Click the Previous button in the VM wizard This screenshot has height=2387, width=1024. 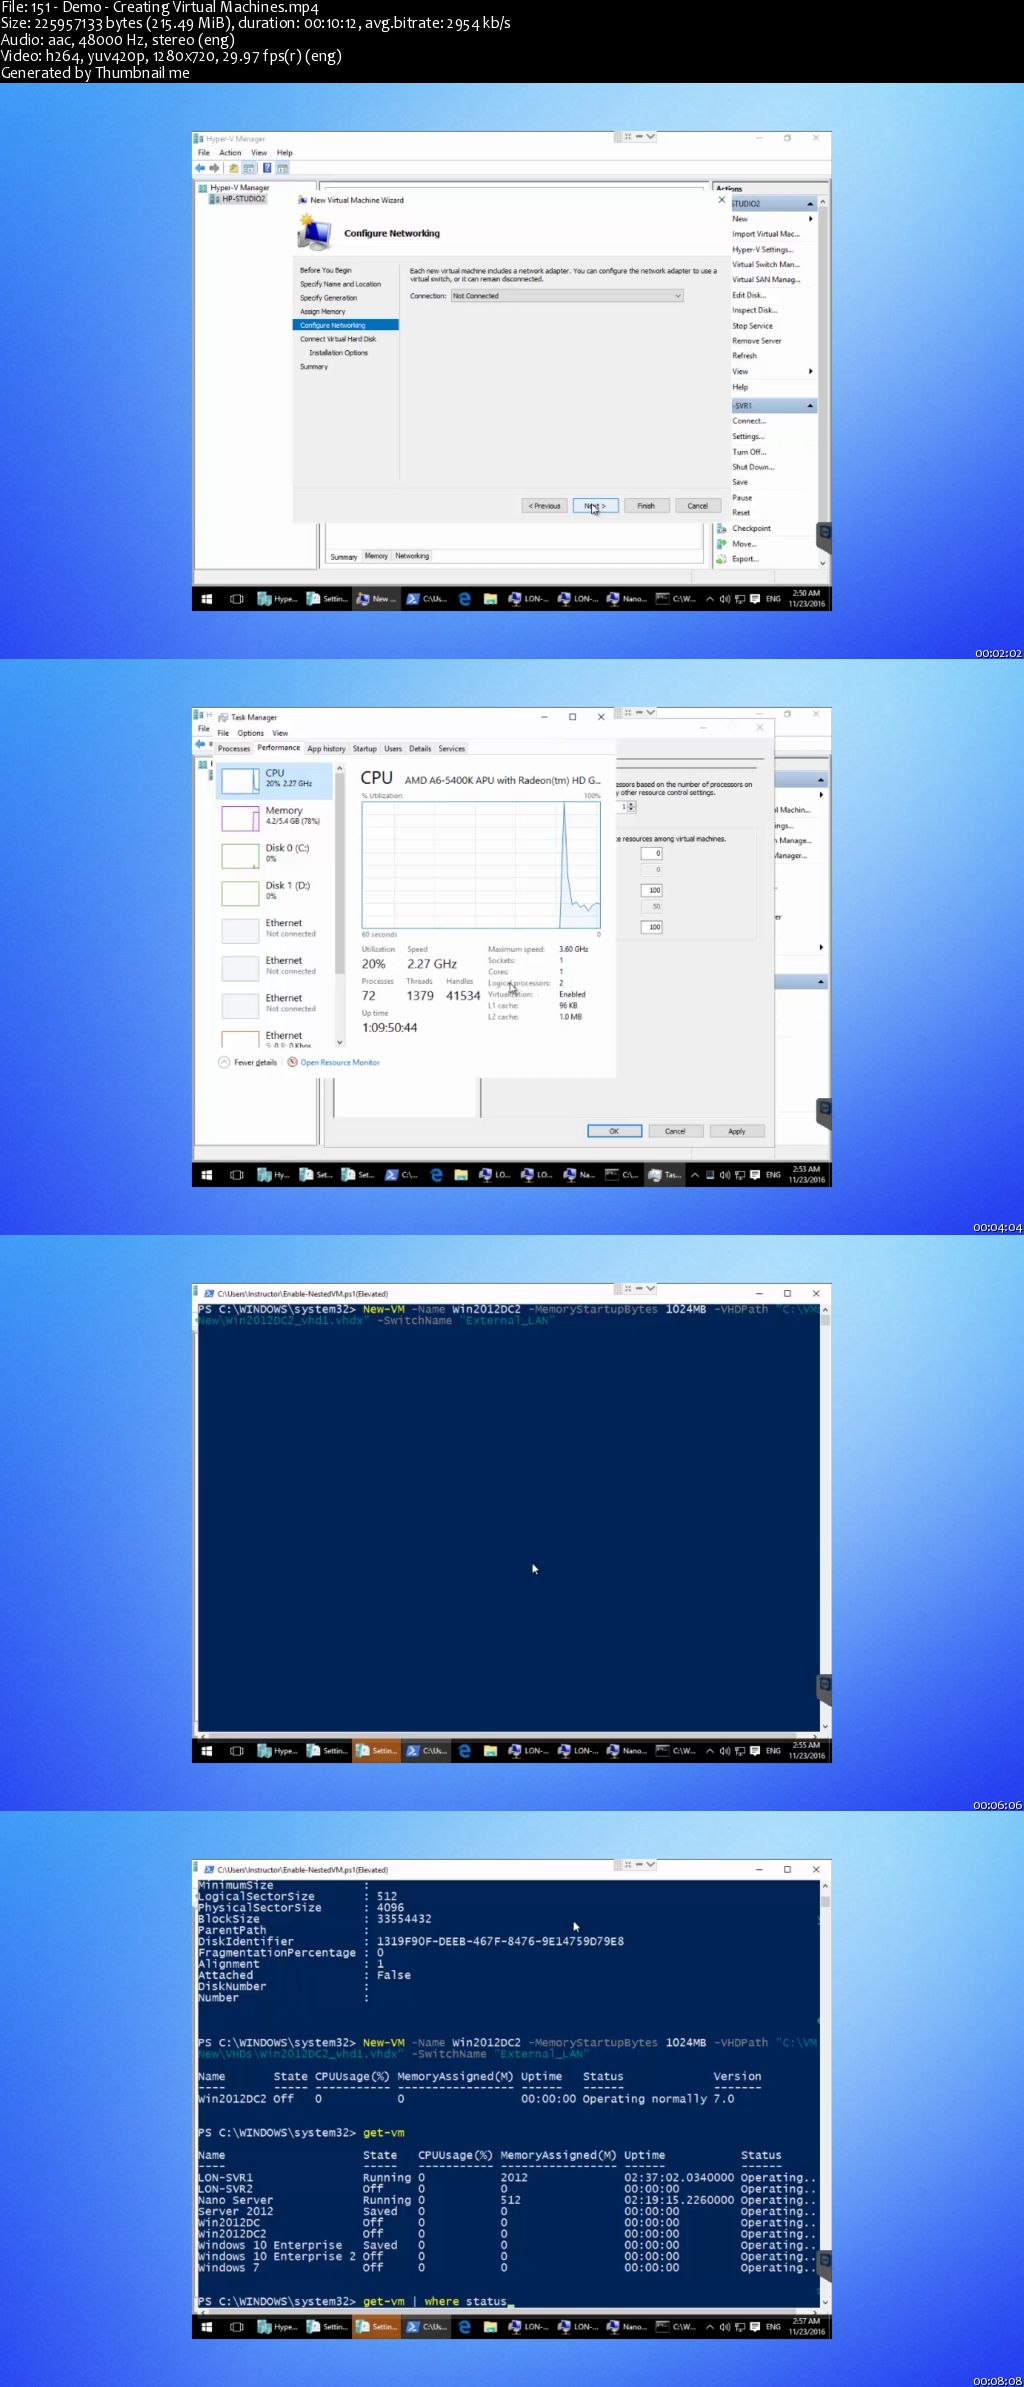[544, 506]
